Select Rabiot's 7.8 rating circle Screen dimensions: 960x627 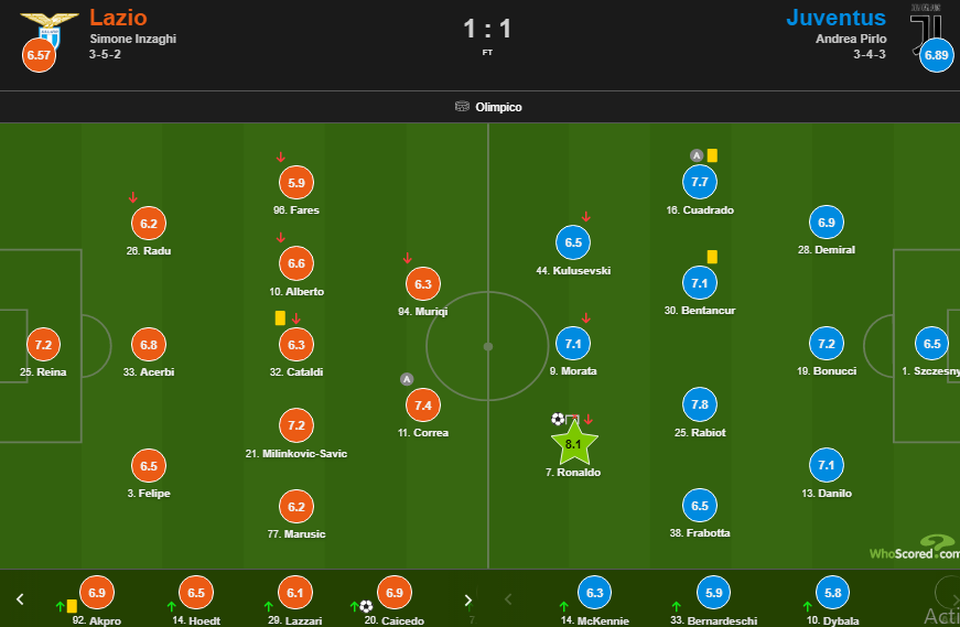[699, 404]
